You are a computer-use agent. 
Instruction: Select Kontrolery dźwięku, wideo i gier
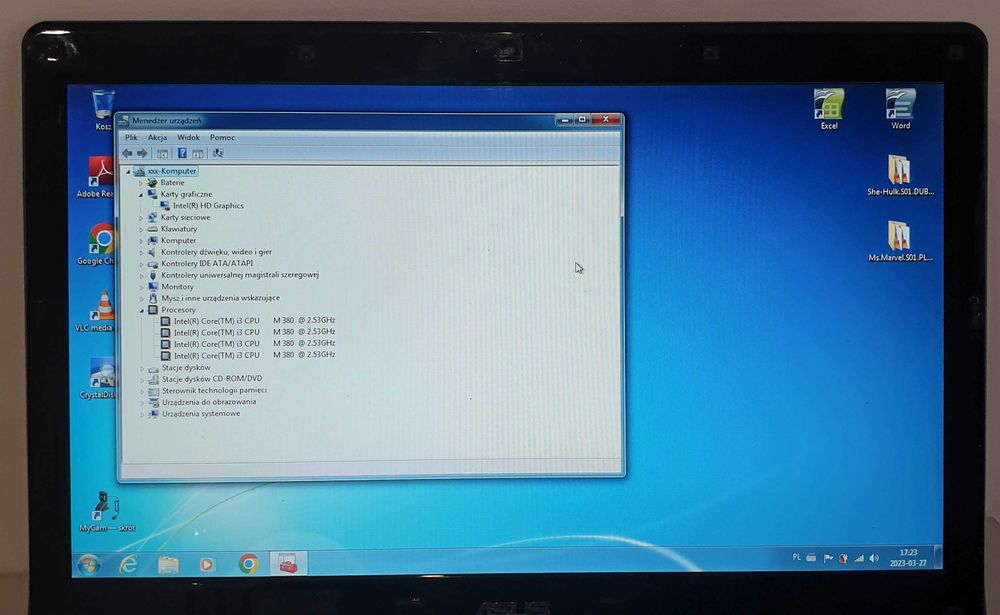(x=216, y=252)
